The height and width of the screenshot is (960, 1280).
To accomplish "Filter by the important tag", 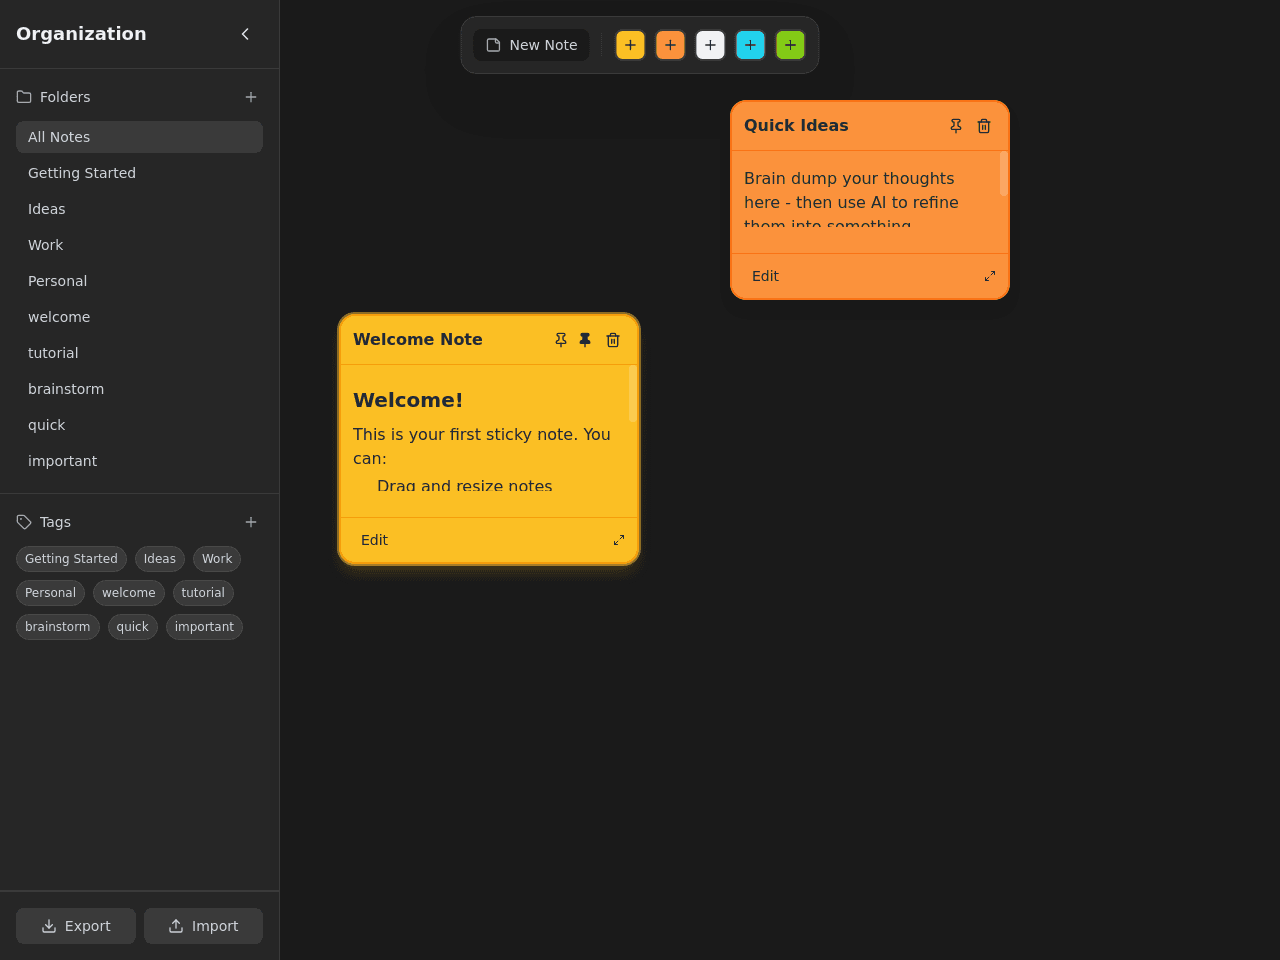I will (204, 627).
